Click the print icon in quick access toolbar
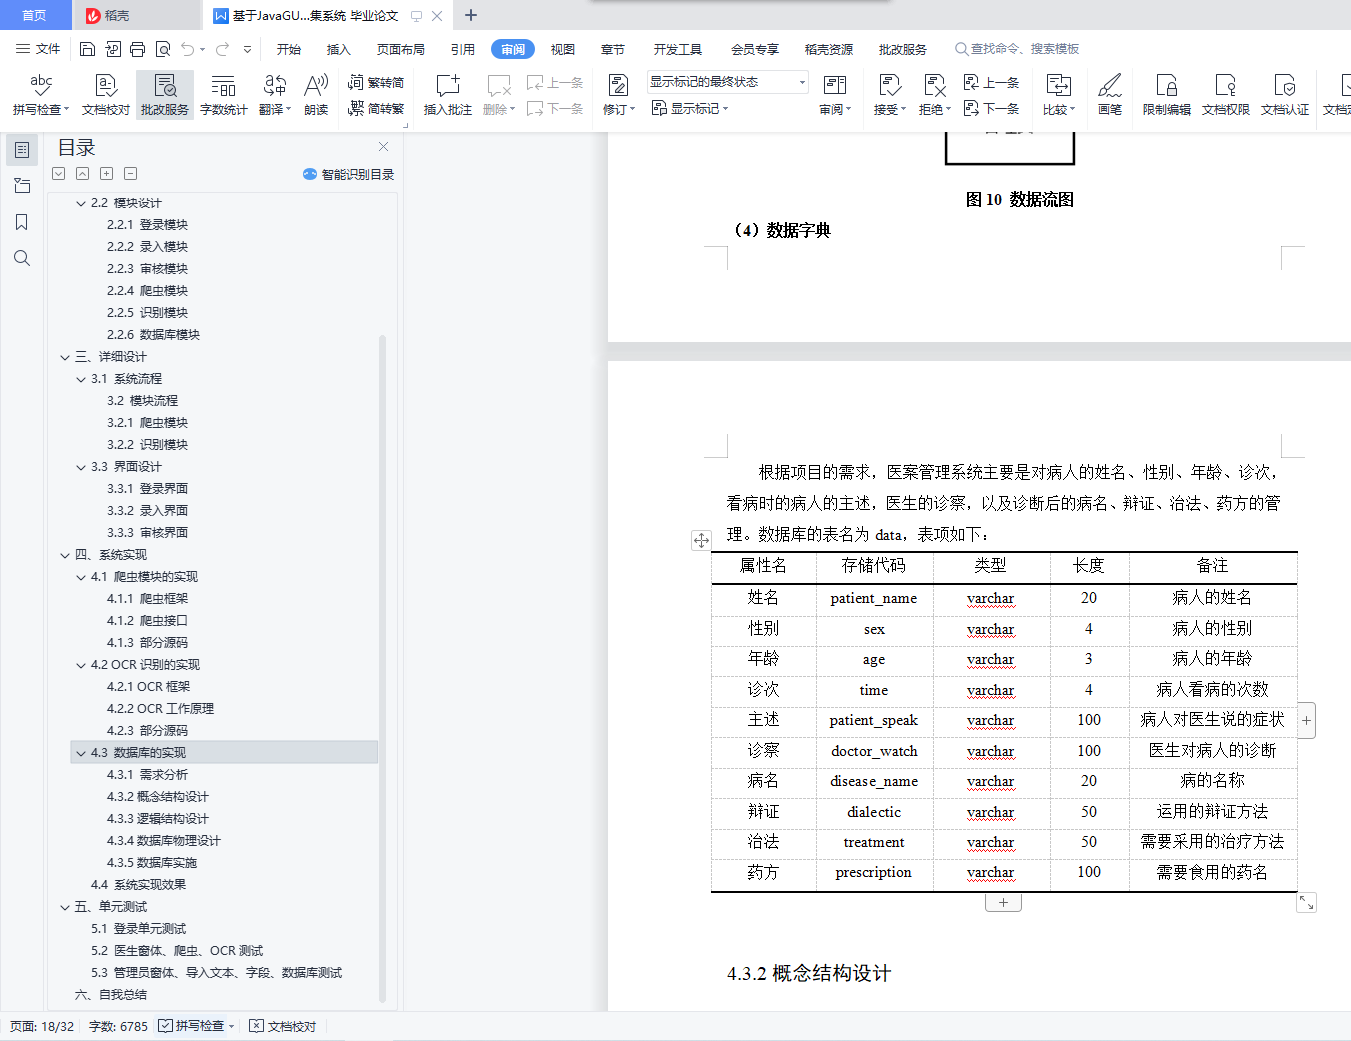The image size is (1351, 1041). pyautogui.click(x=138, y=49)
